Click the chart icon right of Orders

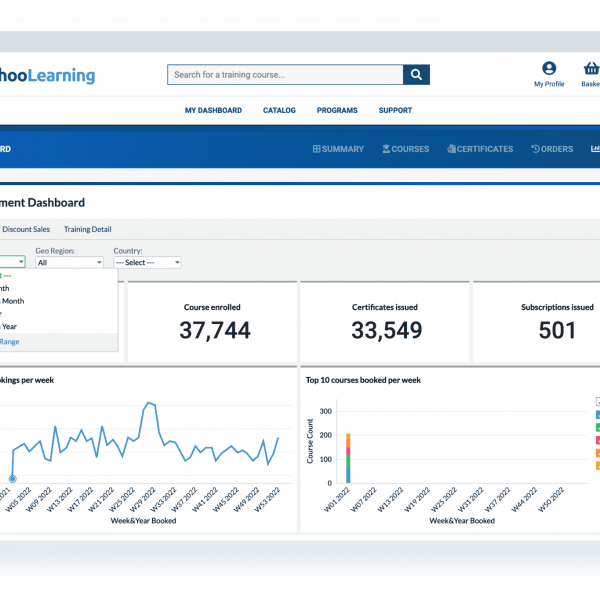pyautogui.click(x=595, y=149)
